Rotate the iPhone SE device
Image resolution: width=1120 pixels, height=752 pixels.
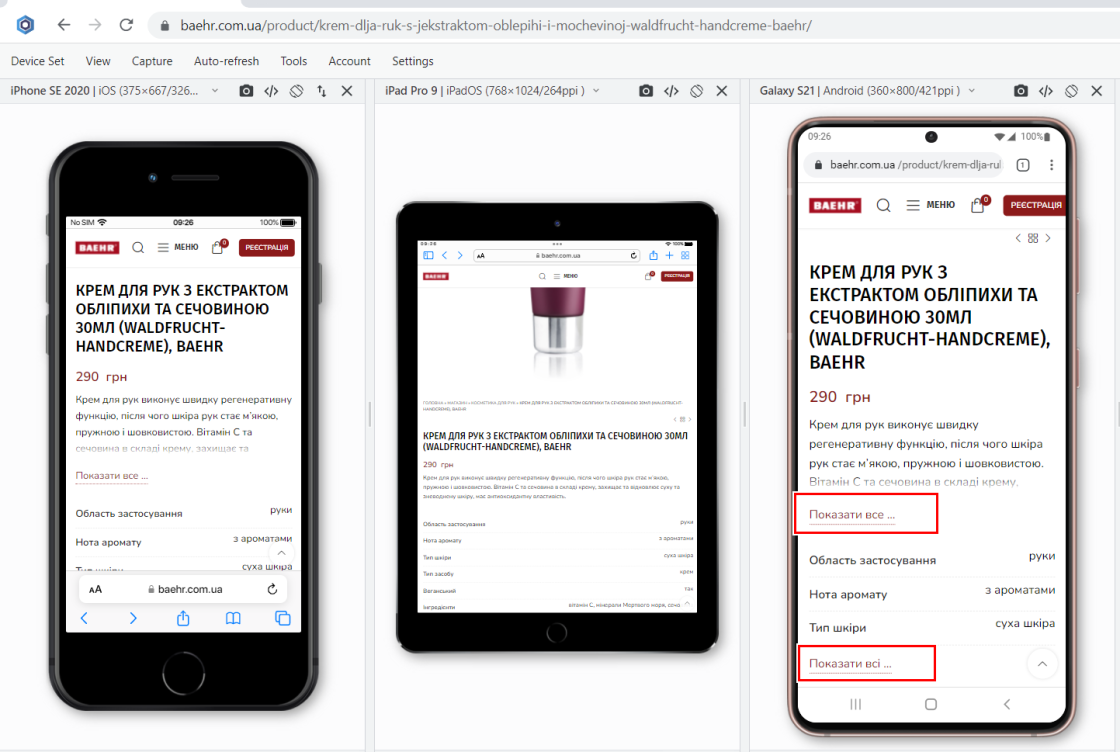pos(296,91)
